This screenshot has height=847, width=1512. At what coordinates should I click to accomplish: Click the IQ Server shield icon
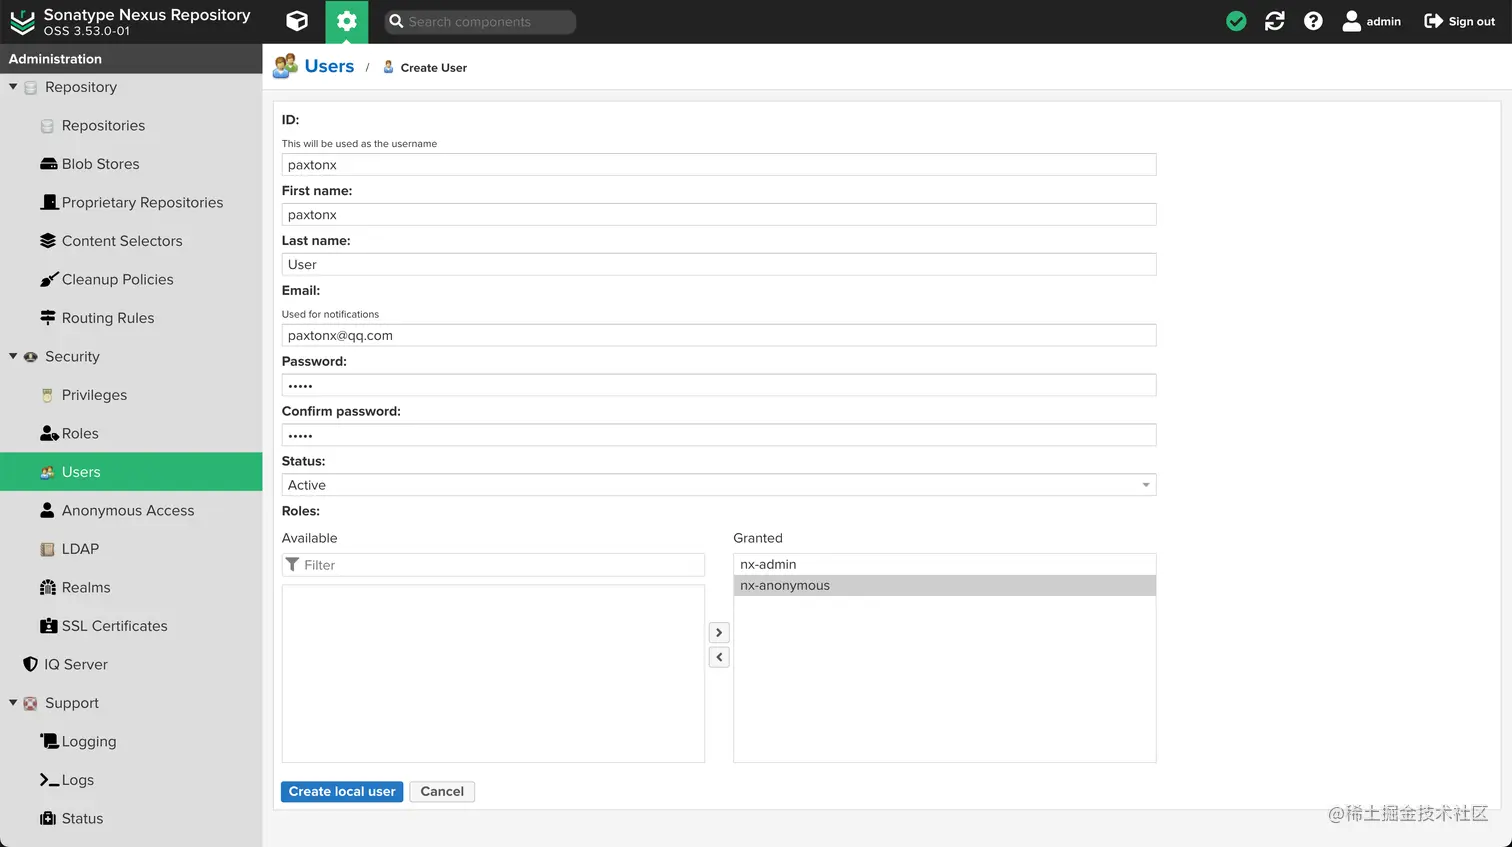click(30, 664)
